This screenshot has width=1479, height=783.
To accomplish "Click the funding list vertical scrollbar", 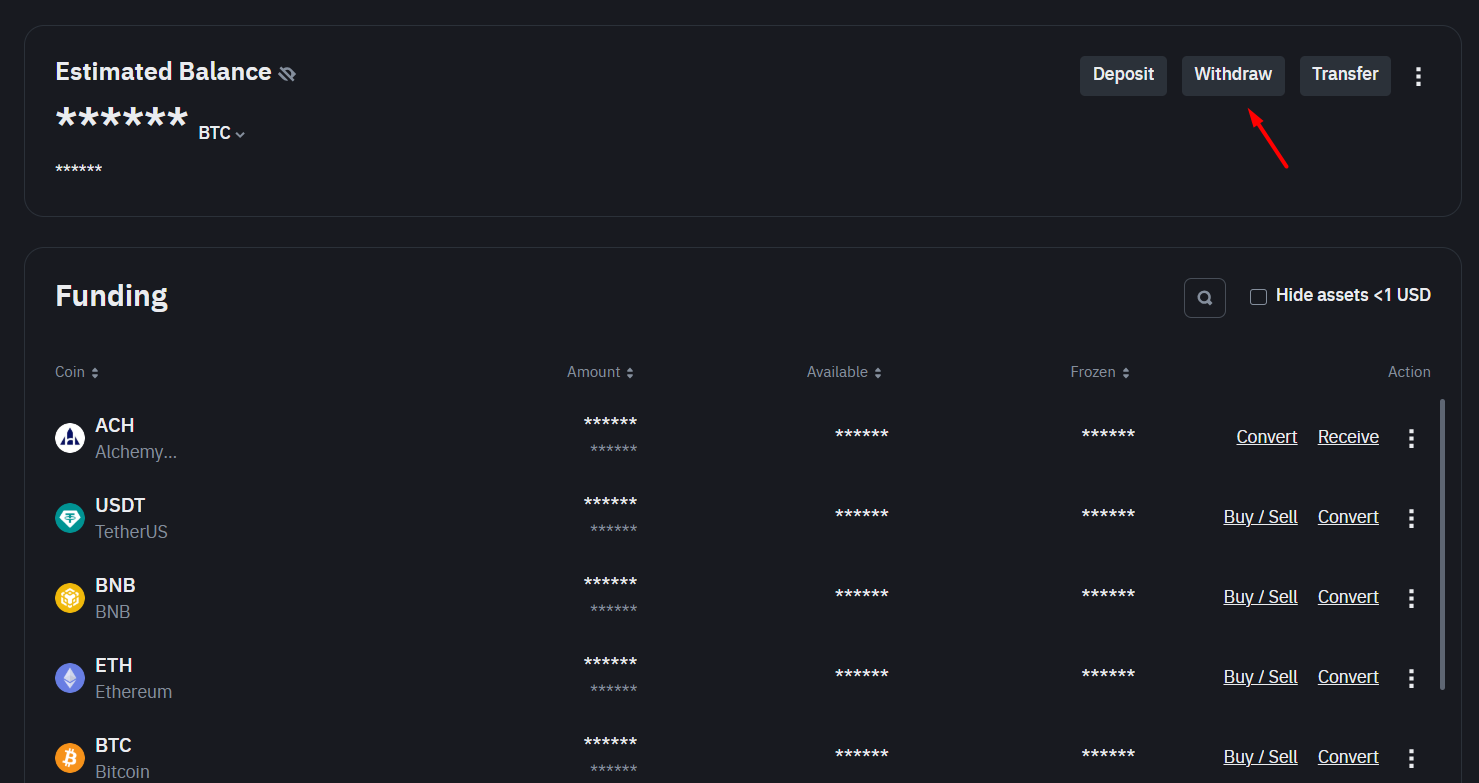I will tap(1442, 545).
